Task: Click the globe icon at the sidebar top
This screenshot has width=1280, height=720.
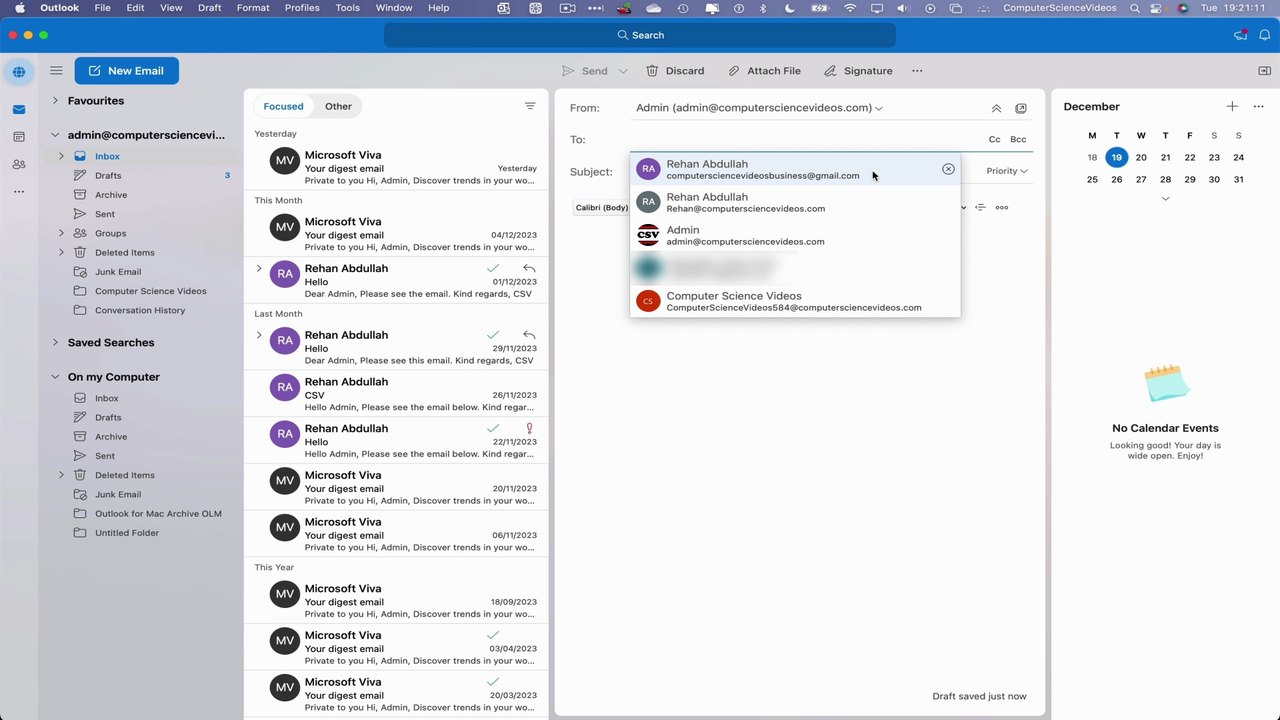Action: click(19, 72)
